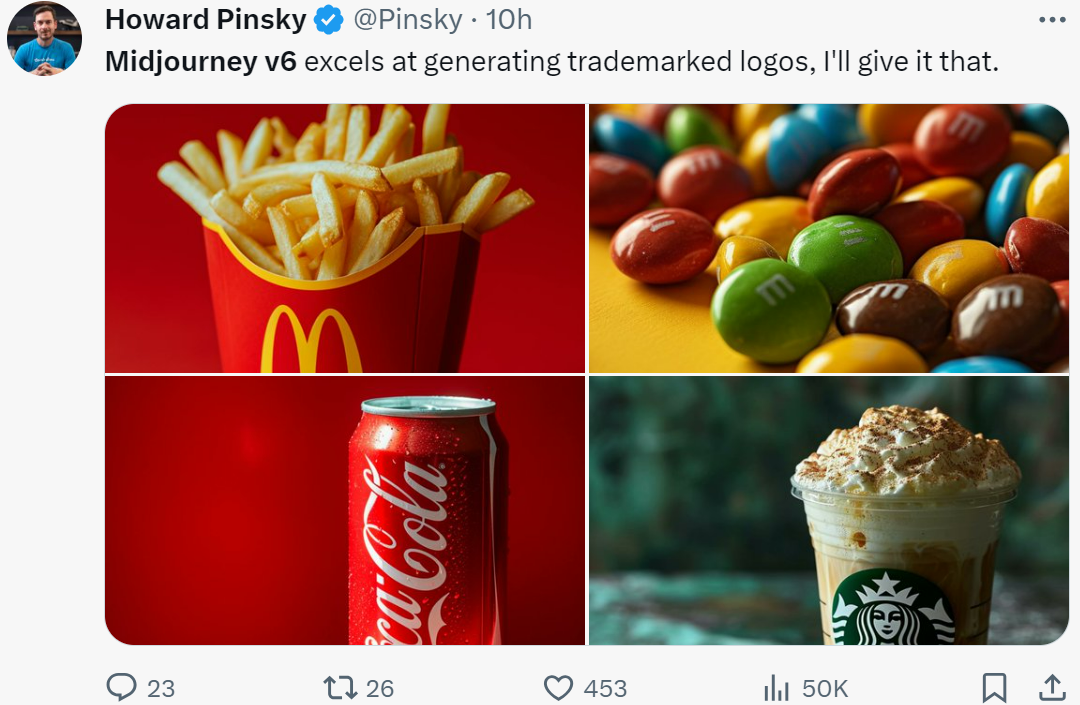1080x705 pixels.
Task: Open the Coca-Cola can image
Action: [344, 510]
